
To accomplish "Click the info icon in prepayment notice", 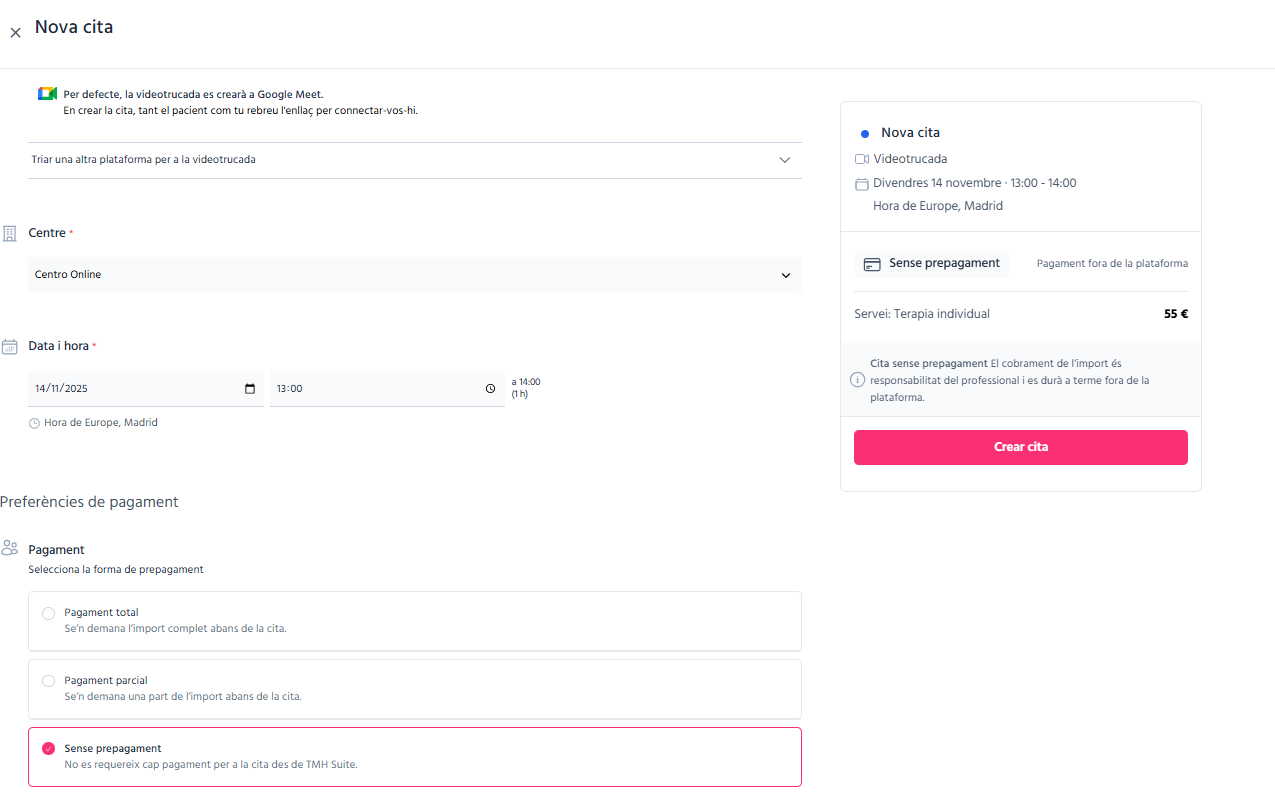I will [x=857, y=380].
